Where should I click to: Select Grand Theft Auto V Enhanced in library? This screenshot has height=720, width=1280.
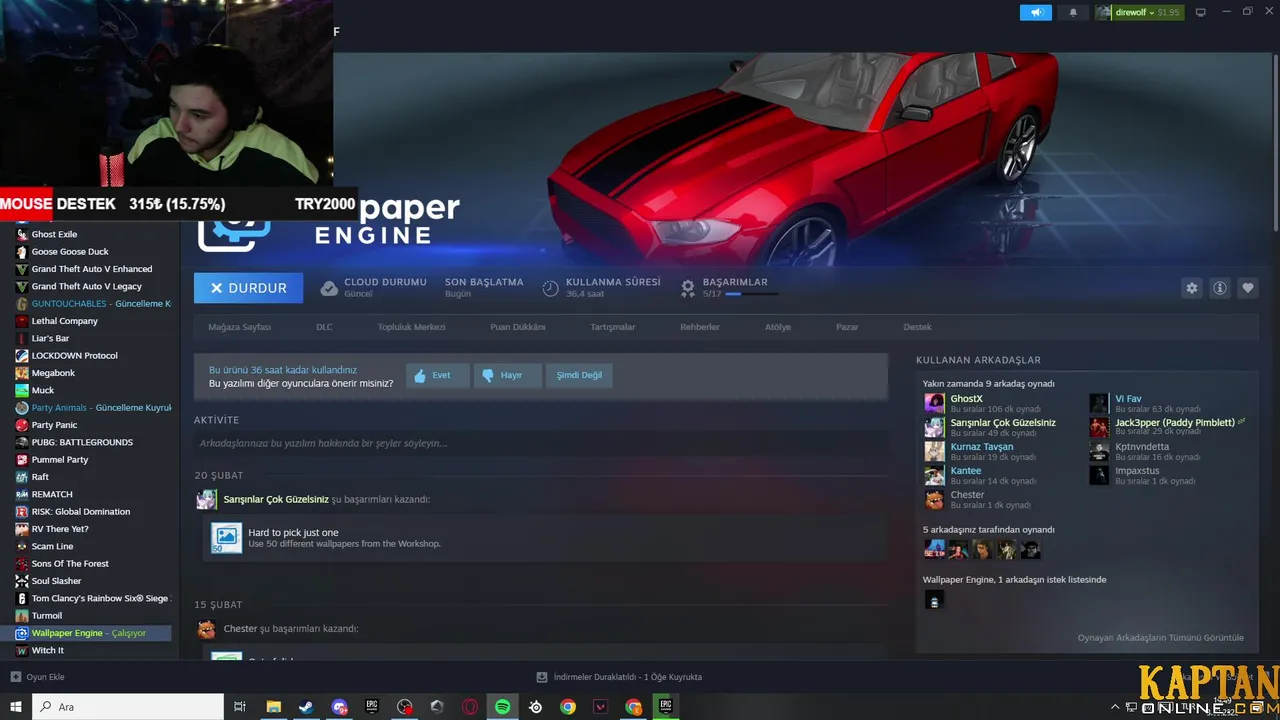tap(92, 269)
